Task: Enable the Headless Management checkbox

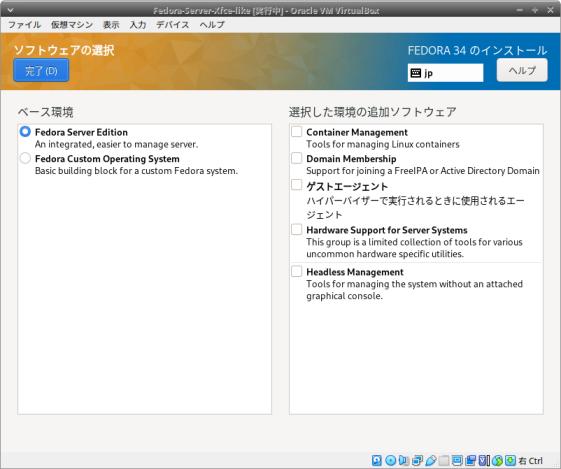Action: (x=296, y=271)
